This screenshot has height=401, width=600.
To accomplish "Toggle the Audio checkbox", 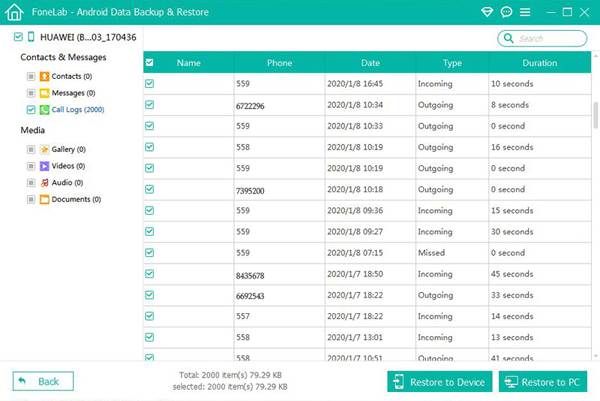I will tap(31, 183).
